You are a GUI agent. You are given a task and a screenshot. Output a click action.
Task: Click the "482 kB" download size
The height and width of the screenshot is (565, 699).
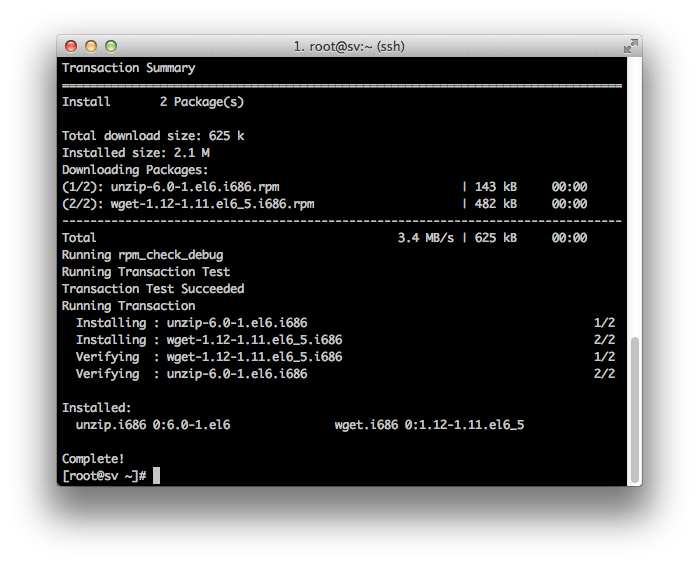496,204
